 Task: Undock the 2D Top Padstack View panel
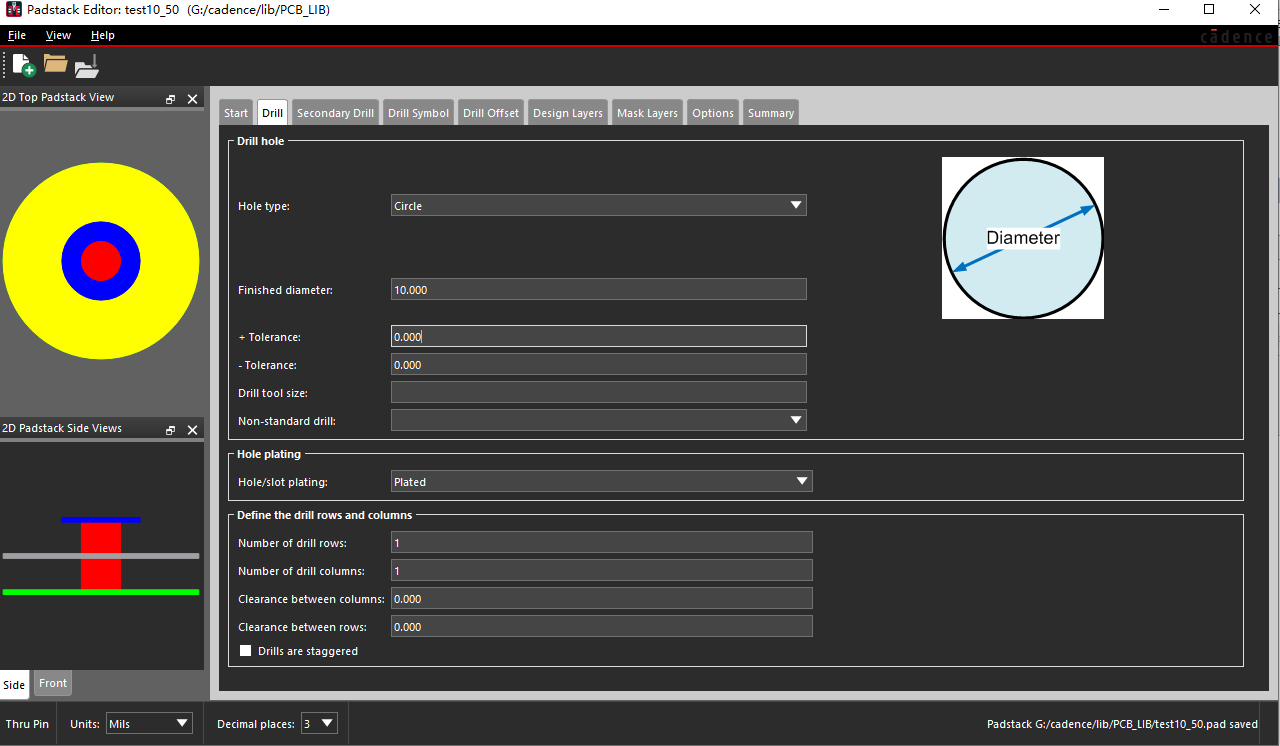[x=171, y=99]
